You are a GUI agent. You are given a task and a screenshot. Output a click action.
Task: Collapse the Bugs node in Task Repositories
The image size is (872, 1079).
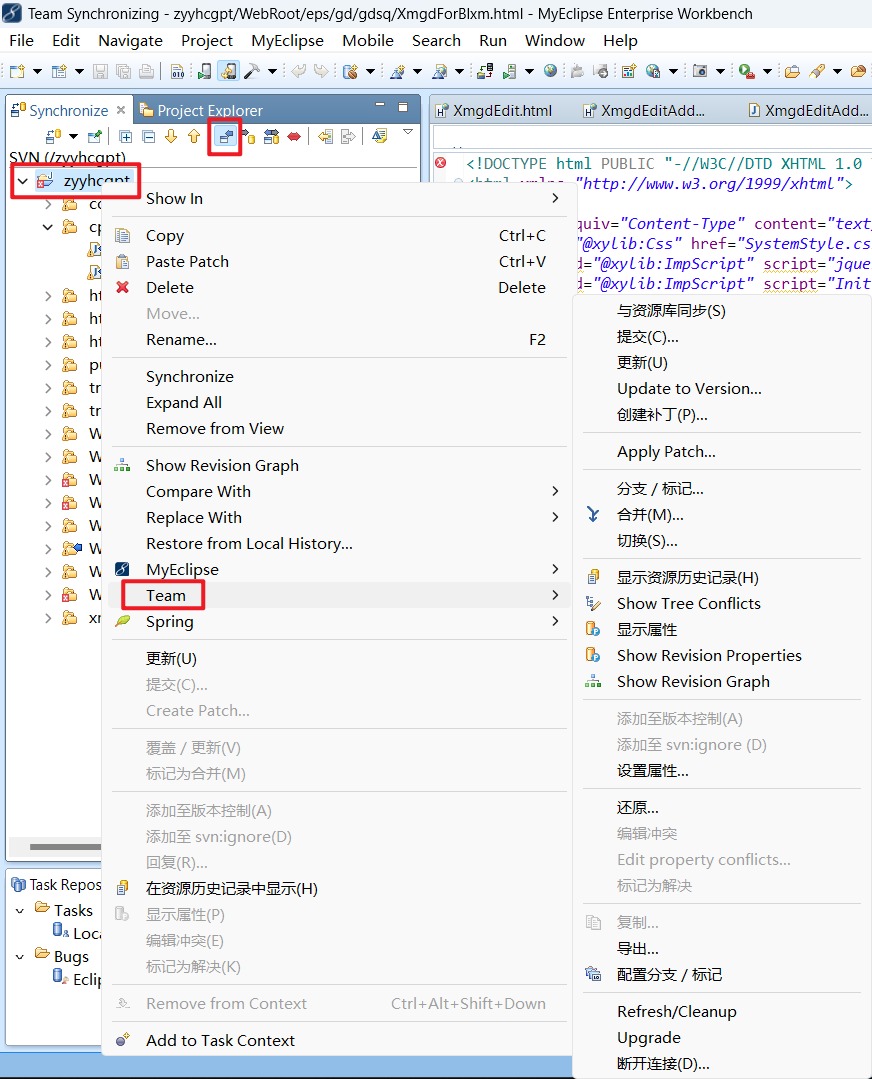[20, 957]
